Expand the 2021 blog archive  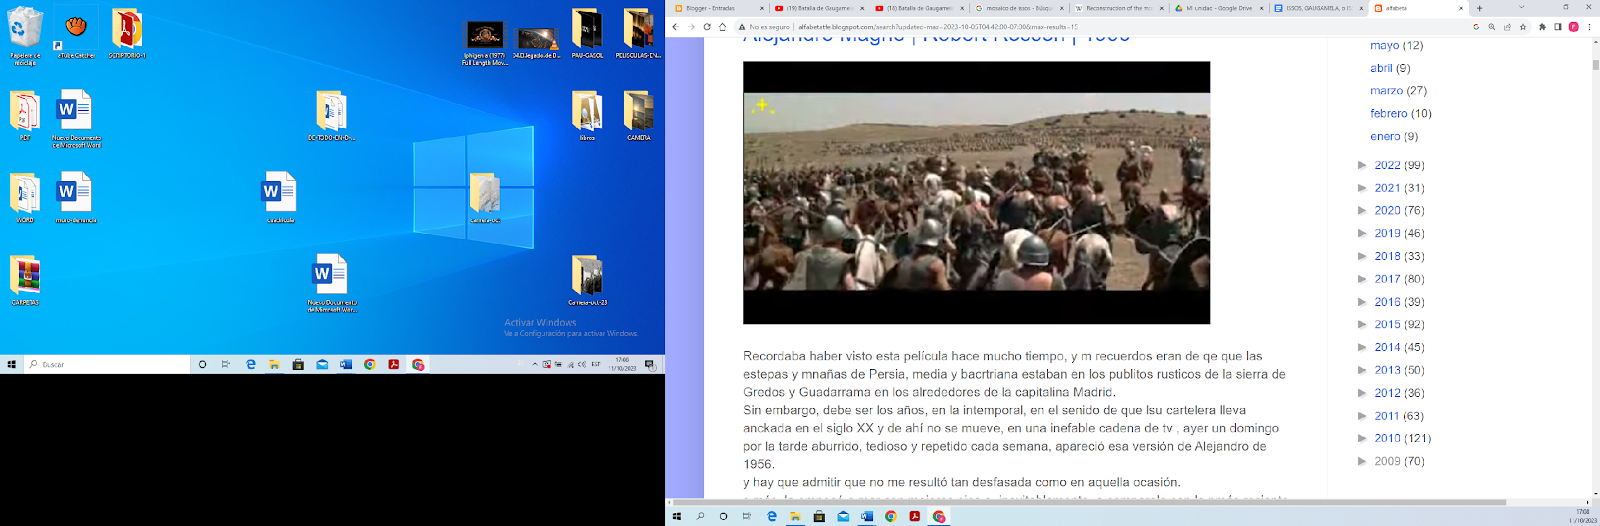(x=1362, y=188)
